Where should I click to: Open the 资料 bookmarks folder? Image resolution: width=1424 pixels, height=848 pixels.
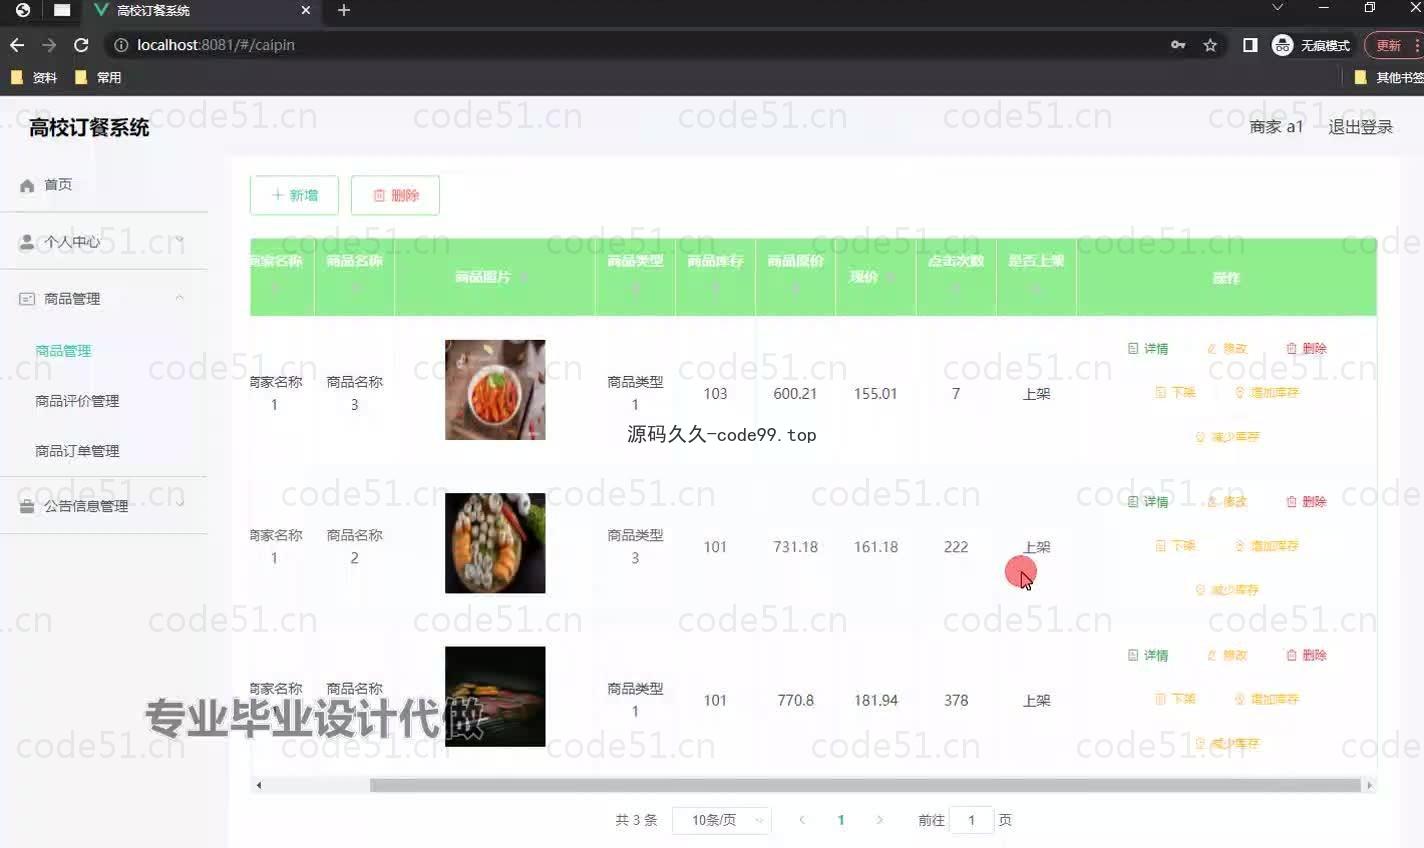pos(33,77)
